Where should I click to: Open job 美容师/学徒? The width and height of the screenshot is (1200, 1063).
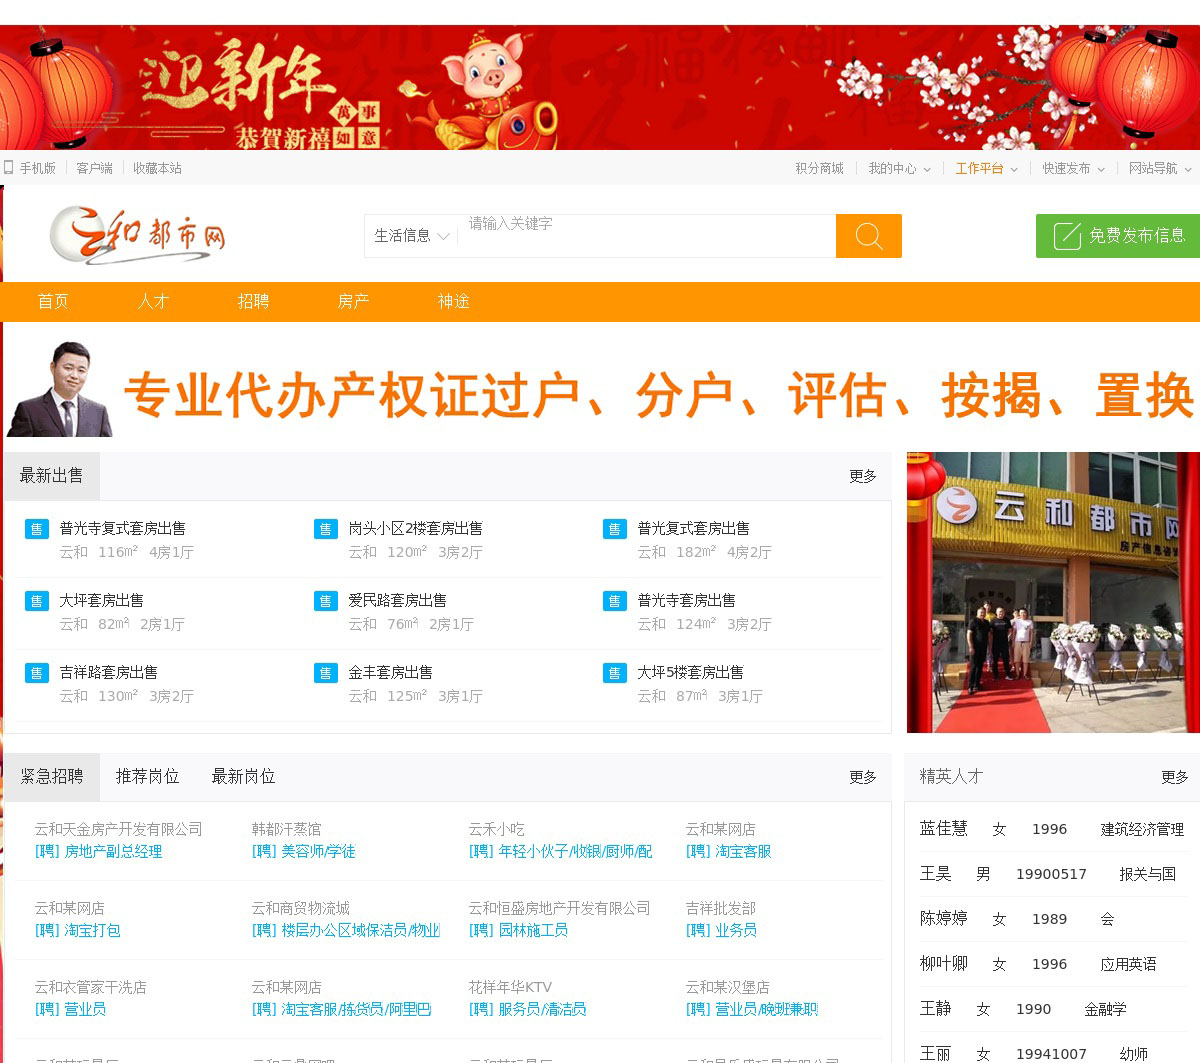303,852
